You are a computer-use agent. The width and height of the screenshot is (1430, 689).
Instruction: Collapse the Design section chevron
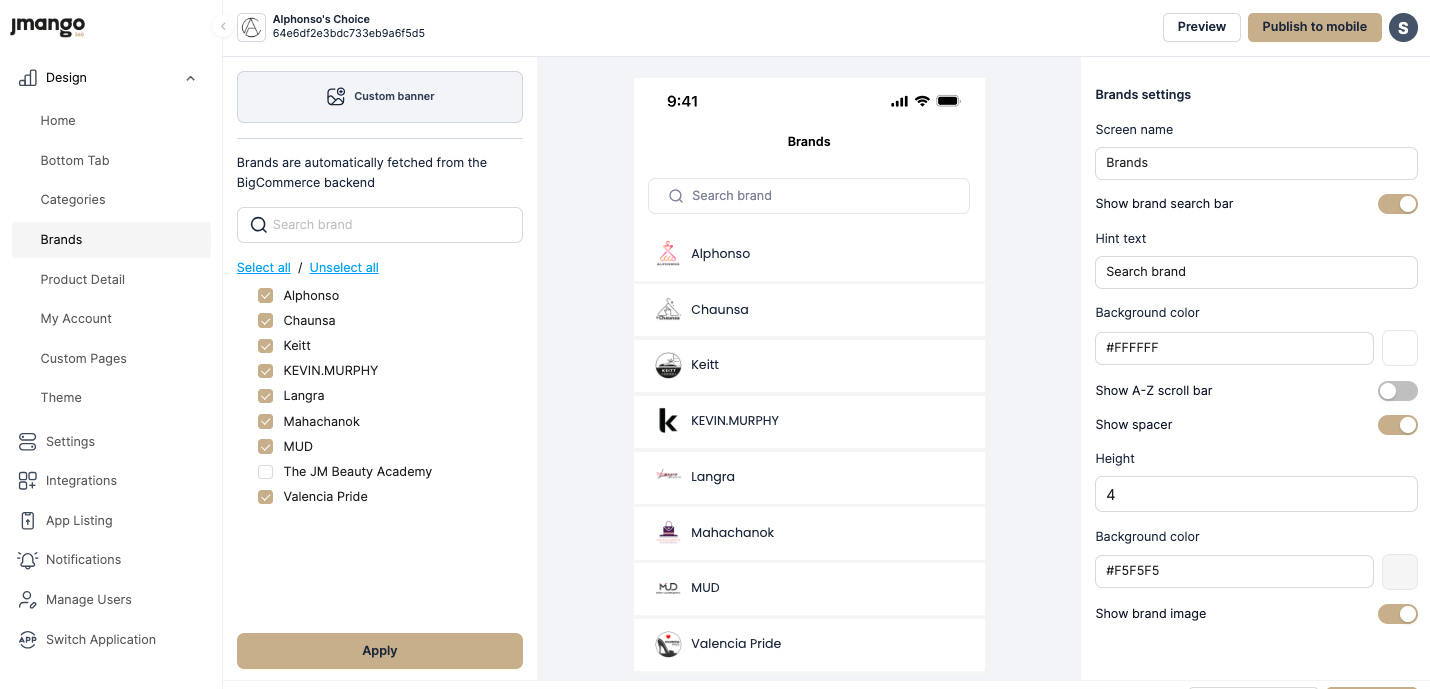190,78
